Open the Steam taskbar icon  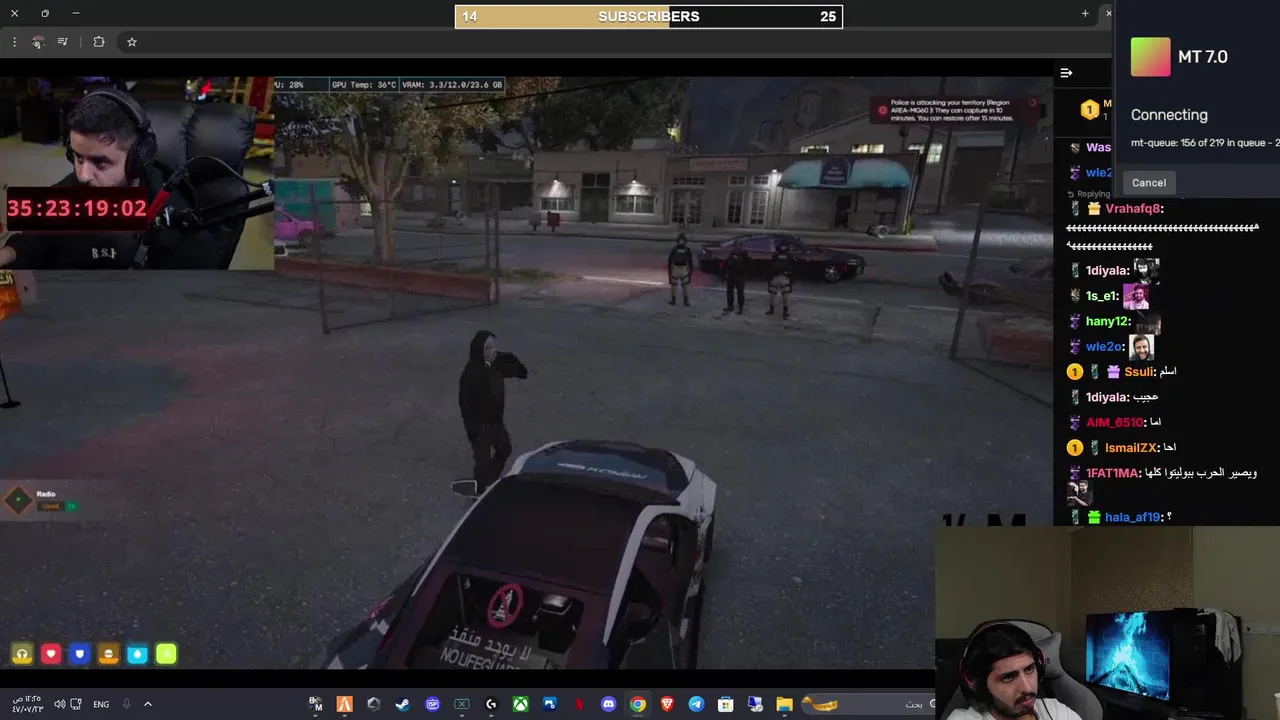click(402, 704)
